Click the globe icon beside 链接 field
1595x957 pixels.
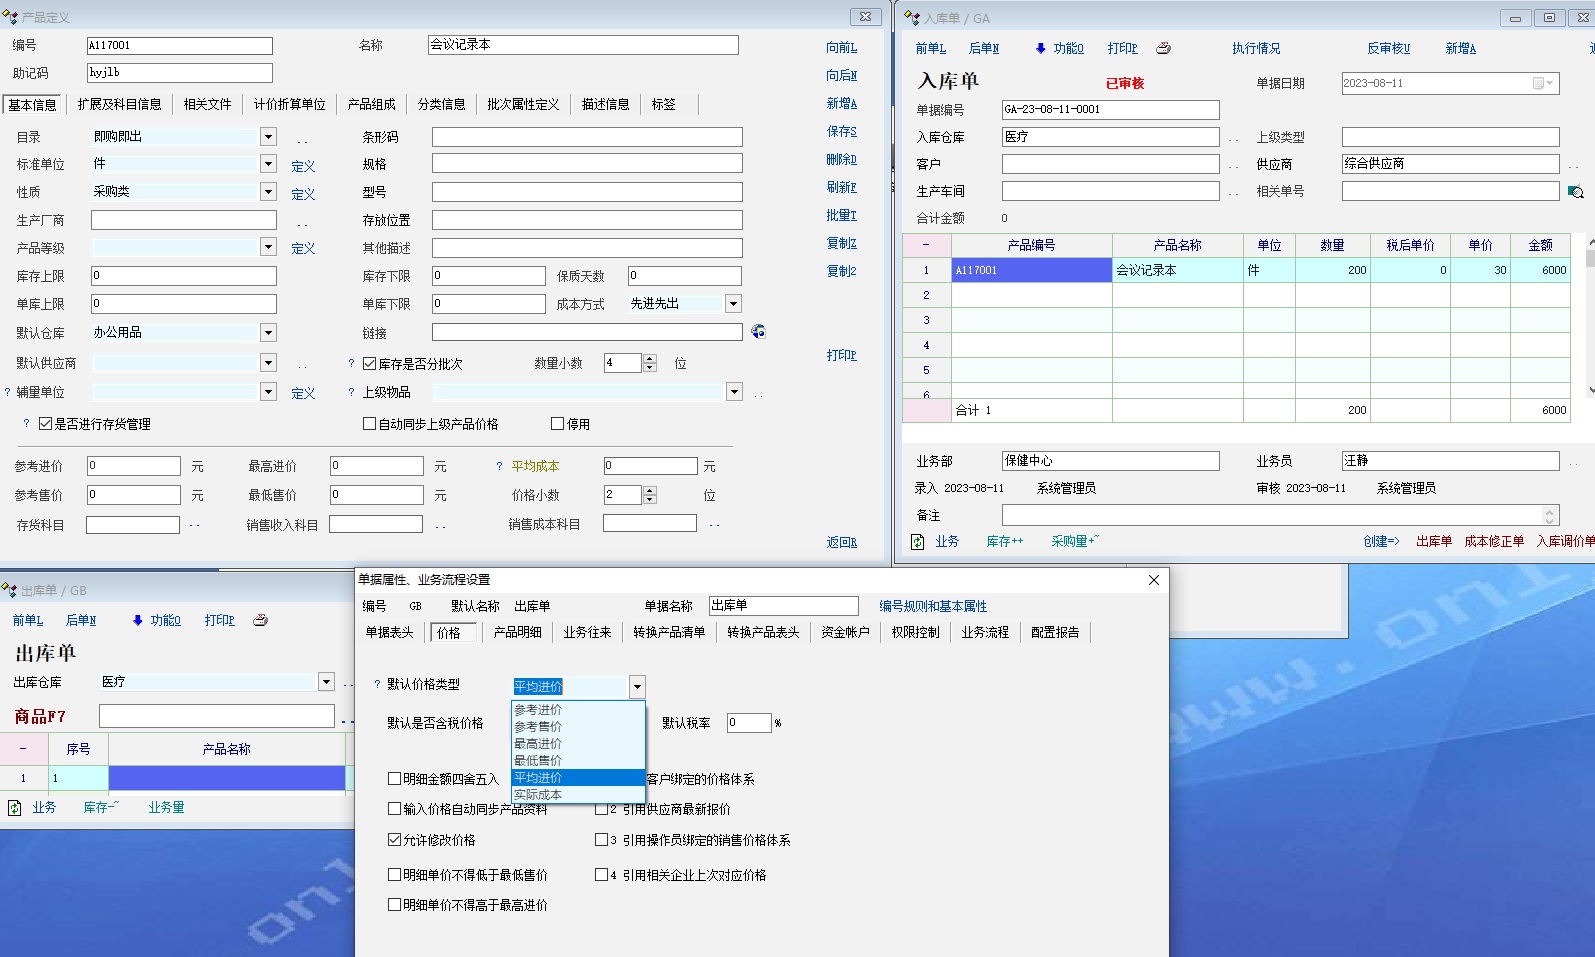tap(758, 332)
